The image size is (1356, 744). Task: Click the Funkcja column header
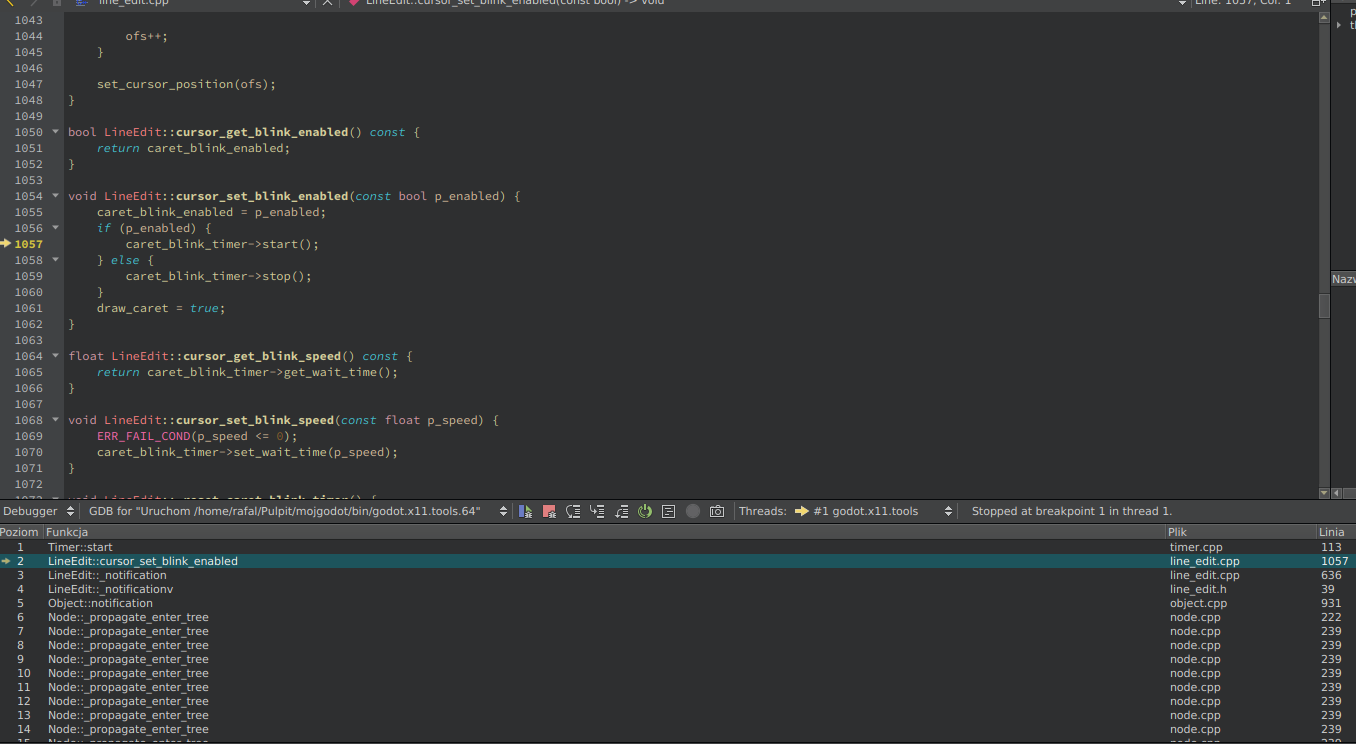pyautogui.click(x=604, y=532)
